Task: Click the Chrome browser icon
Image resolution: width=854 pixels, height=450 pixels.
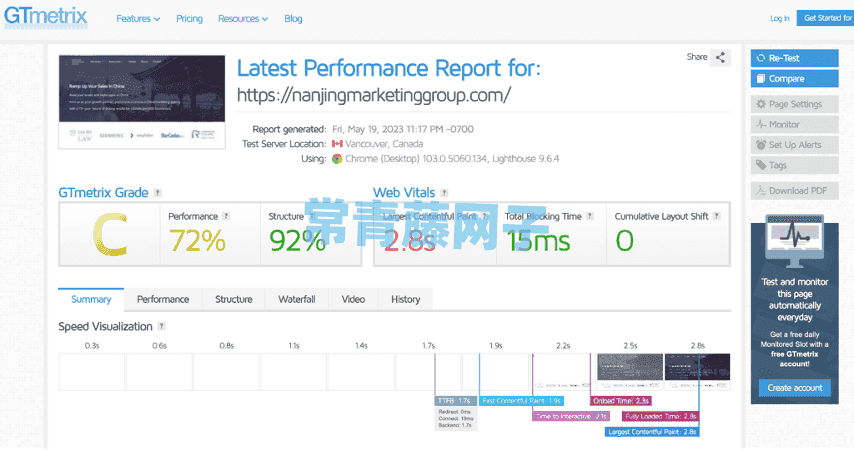Action: click(x=337, y=159)
